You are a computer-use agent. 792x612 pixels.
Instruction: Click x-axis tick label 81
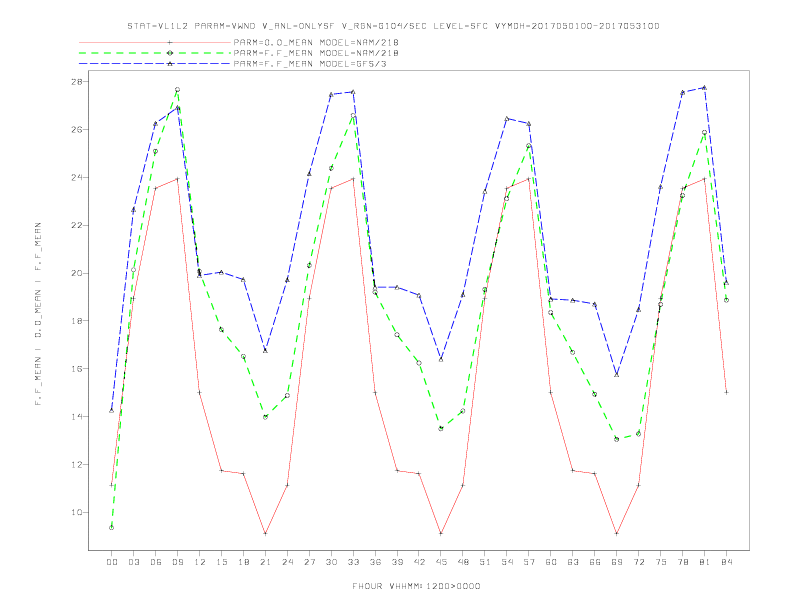click(705, 562)
